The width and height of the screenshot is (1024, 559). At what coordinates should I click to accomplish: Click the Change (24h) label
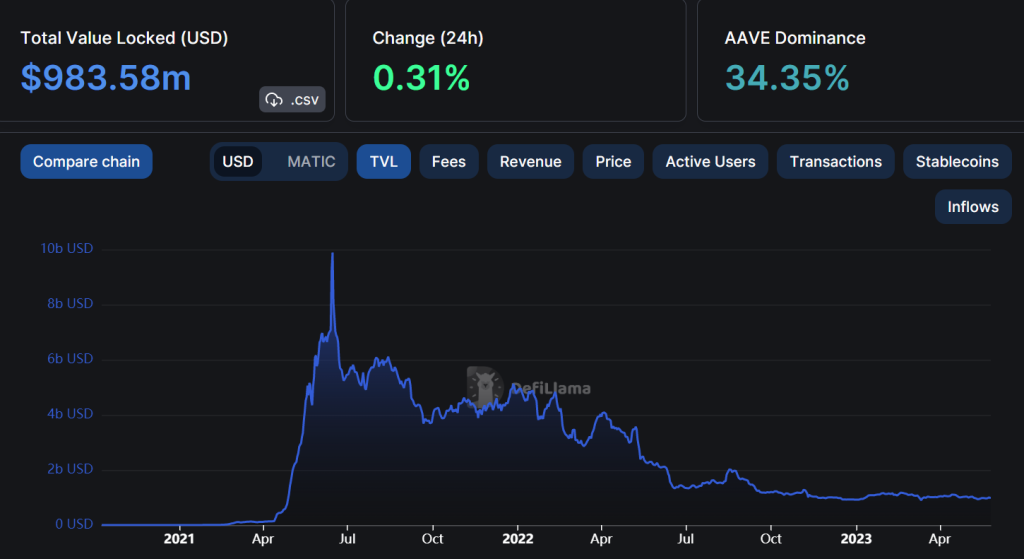click(428, 38)
